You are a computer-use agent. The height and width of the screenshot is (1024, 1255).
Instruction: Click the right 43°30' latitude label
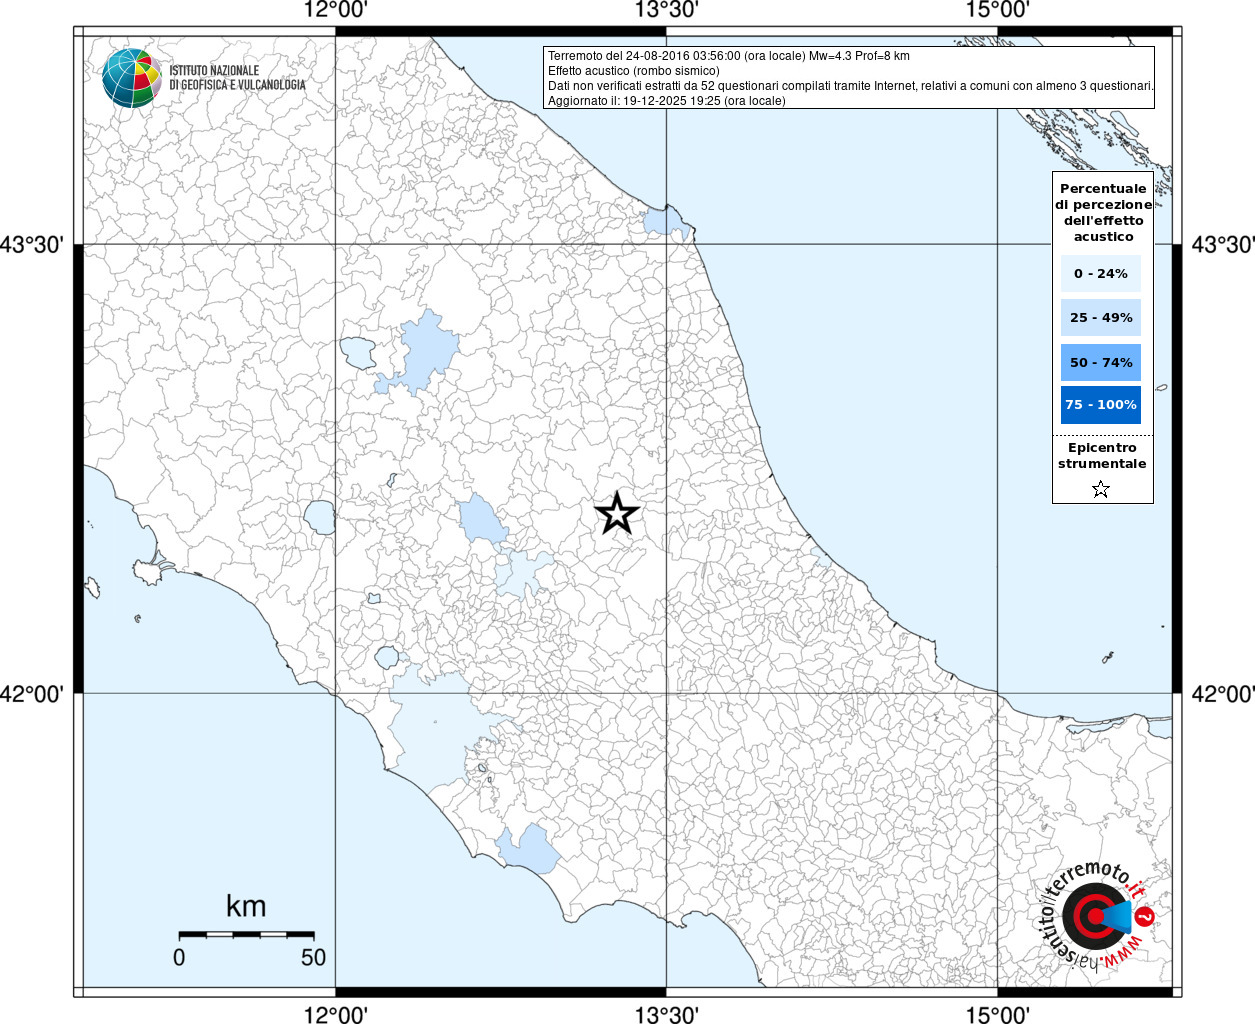tap(1222, 245)
